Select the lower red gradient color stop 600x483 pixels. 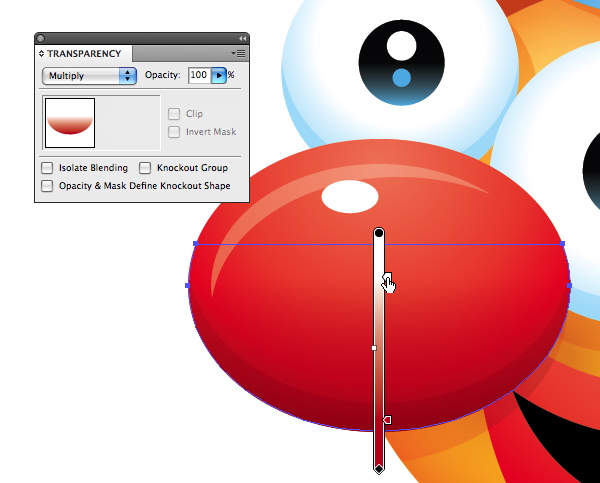coord(387,420)
